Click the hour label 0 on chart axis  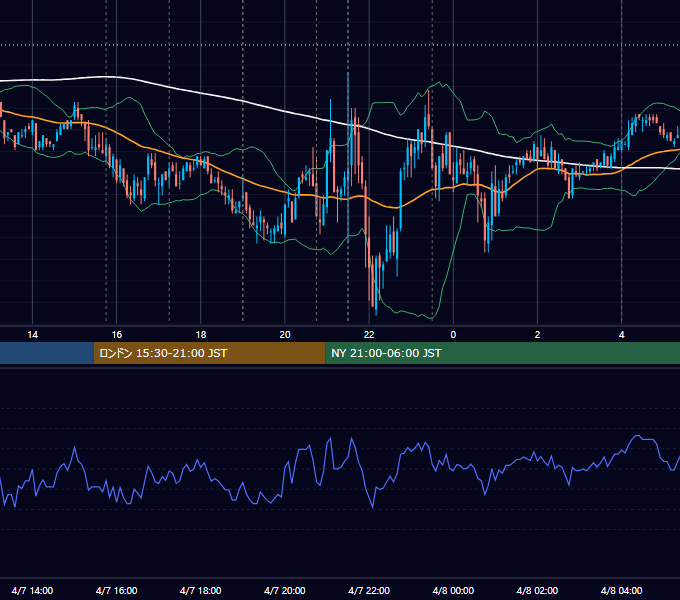tap(453, 335)
